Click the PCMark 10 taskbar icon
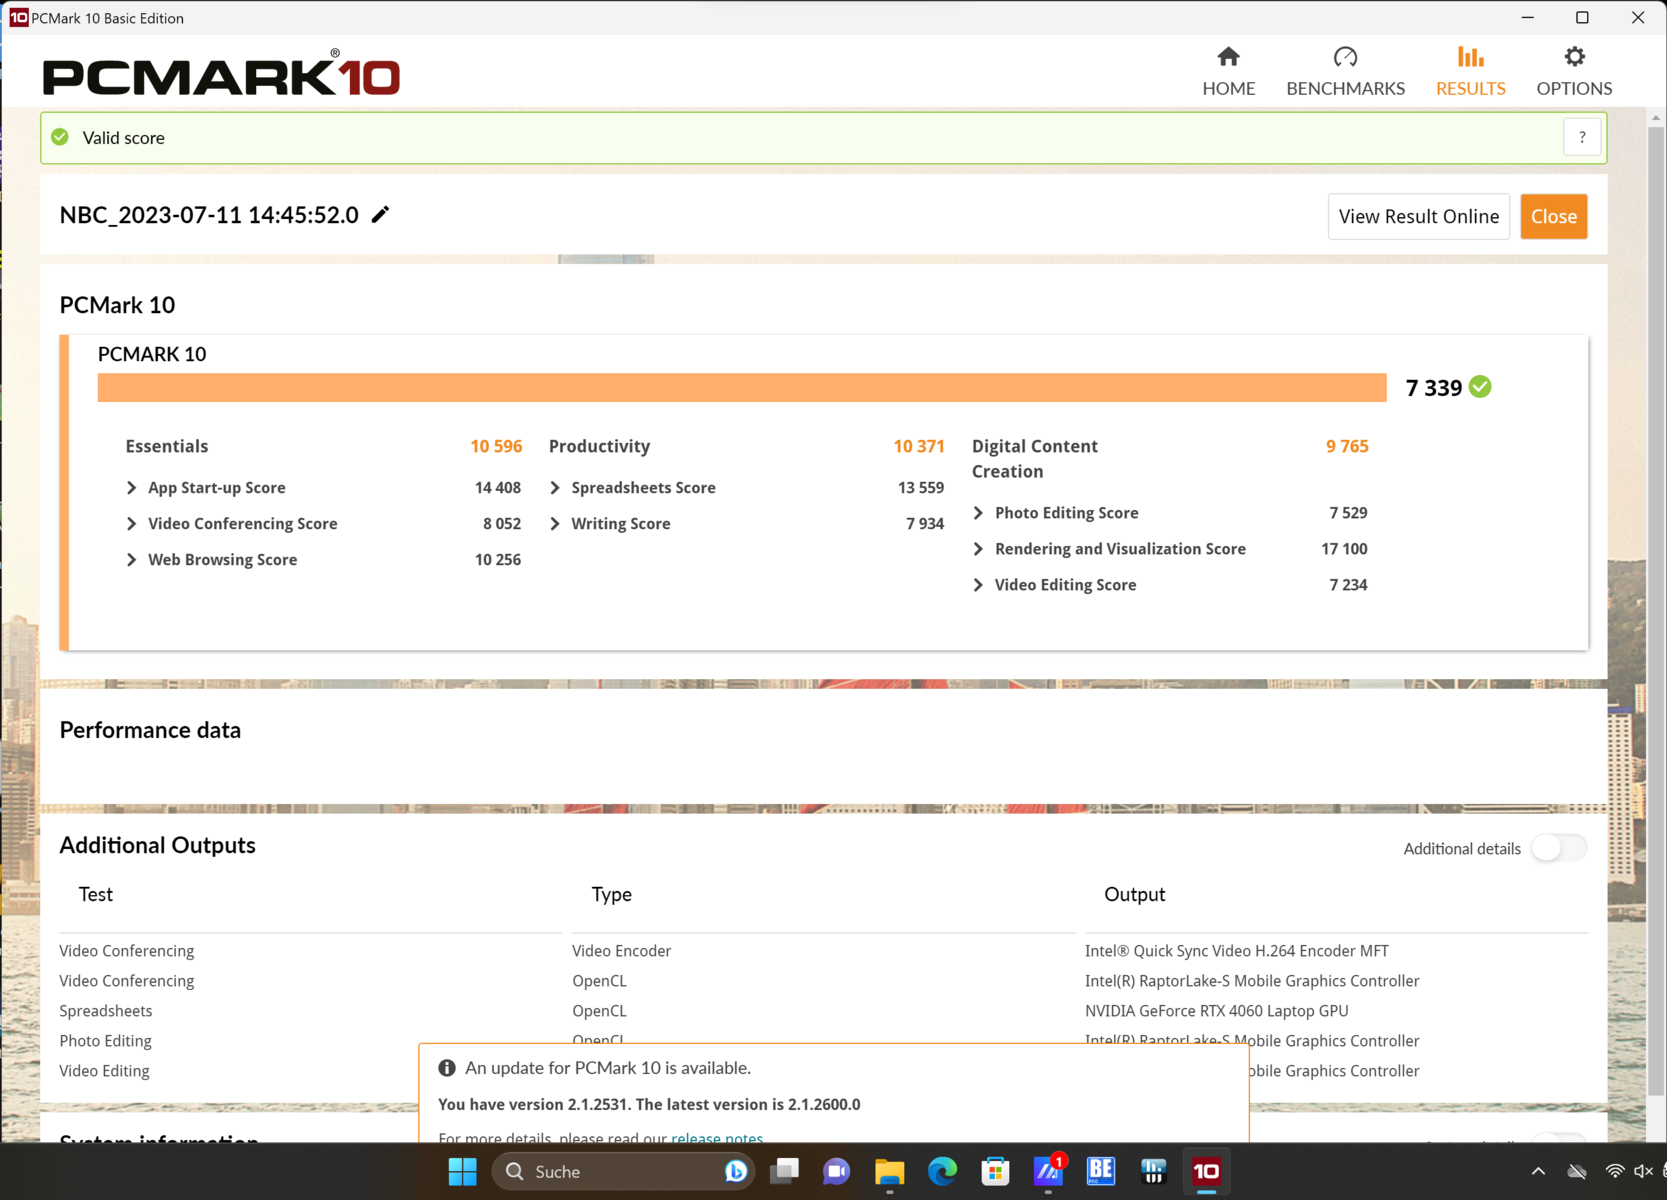The width and height of the screenshot is (1667, 1200). [x=1207, y=1171]
